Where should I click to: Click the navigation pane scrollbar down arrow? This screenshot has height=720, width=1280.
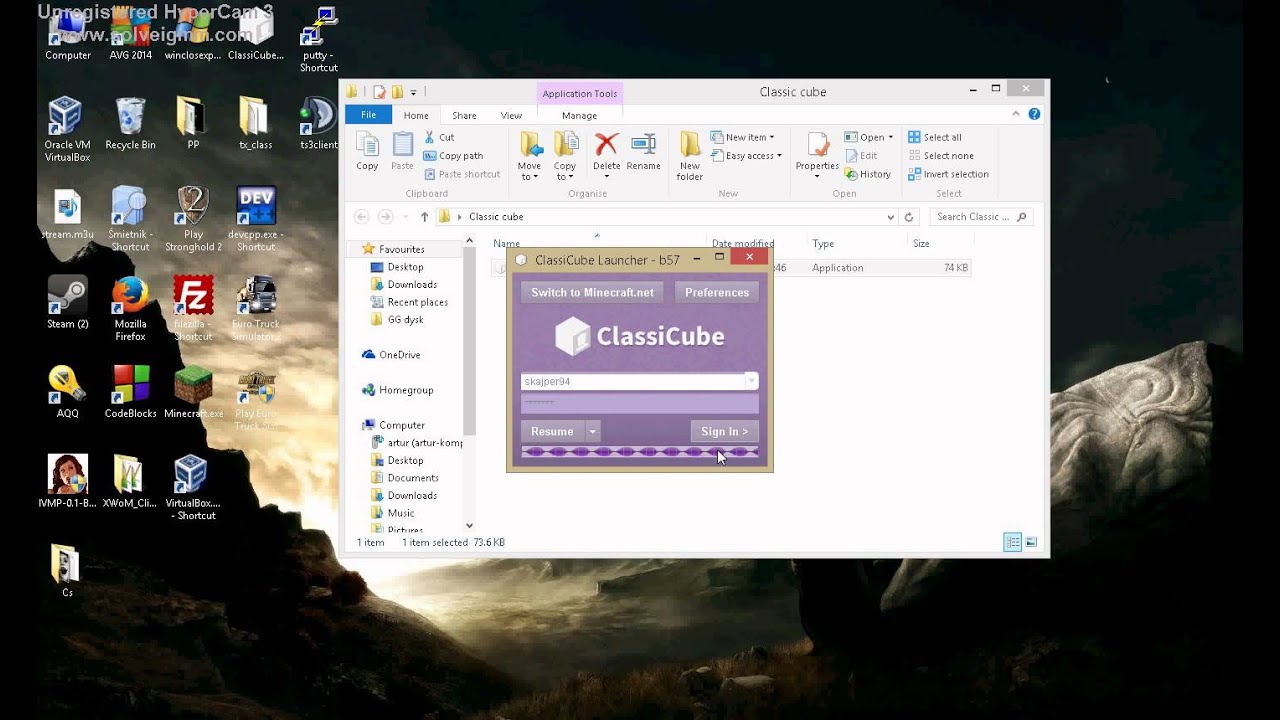click(x=469, y=526)
